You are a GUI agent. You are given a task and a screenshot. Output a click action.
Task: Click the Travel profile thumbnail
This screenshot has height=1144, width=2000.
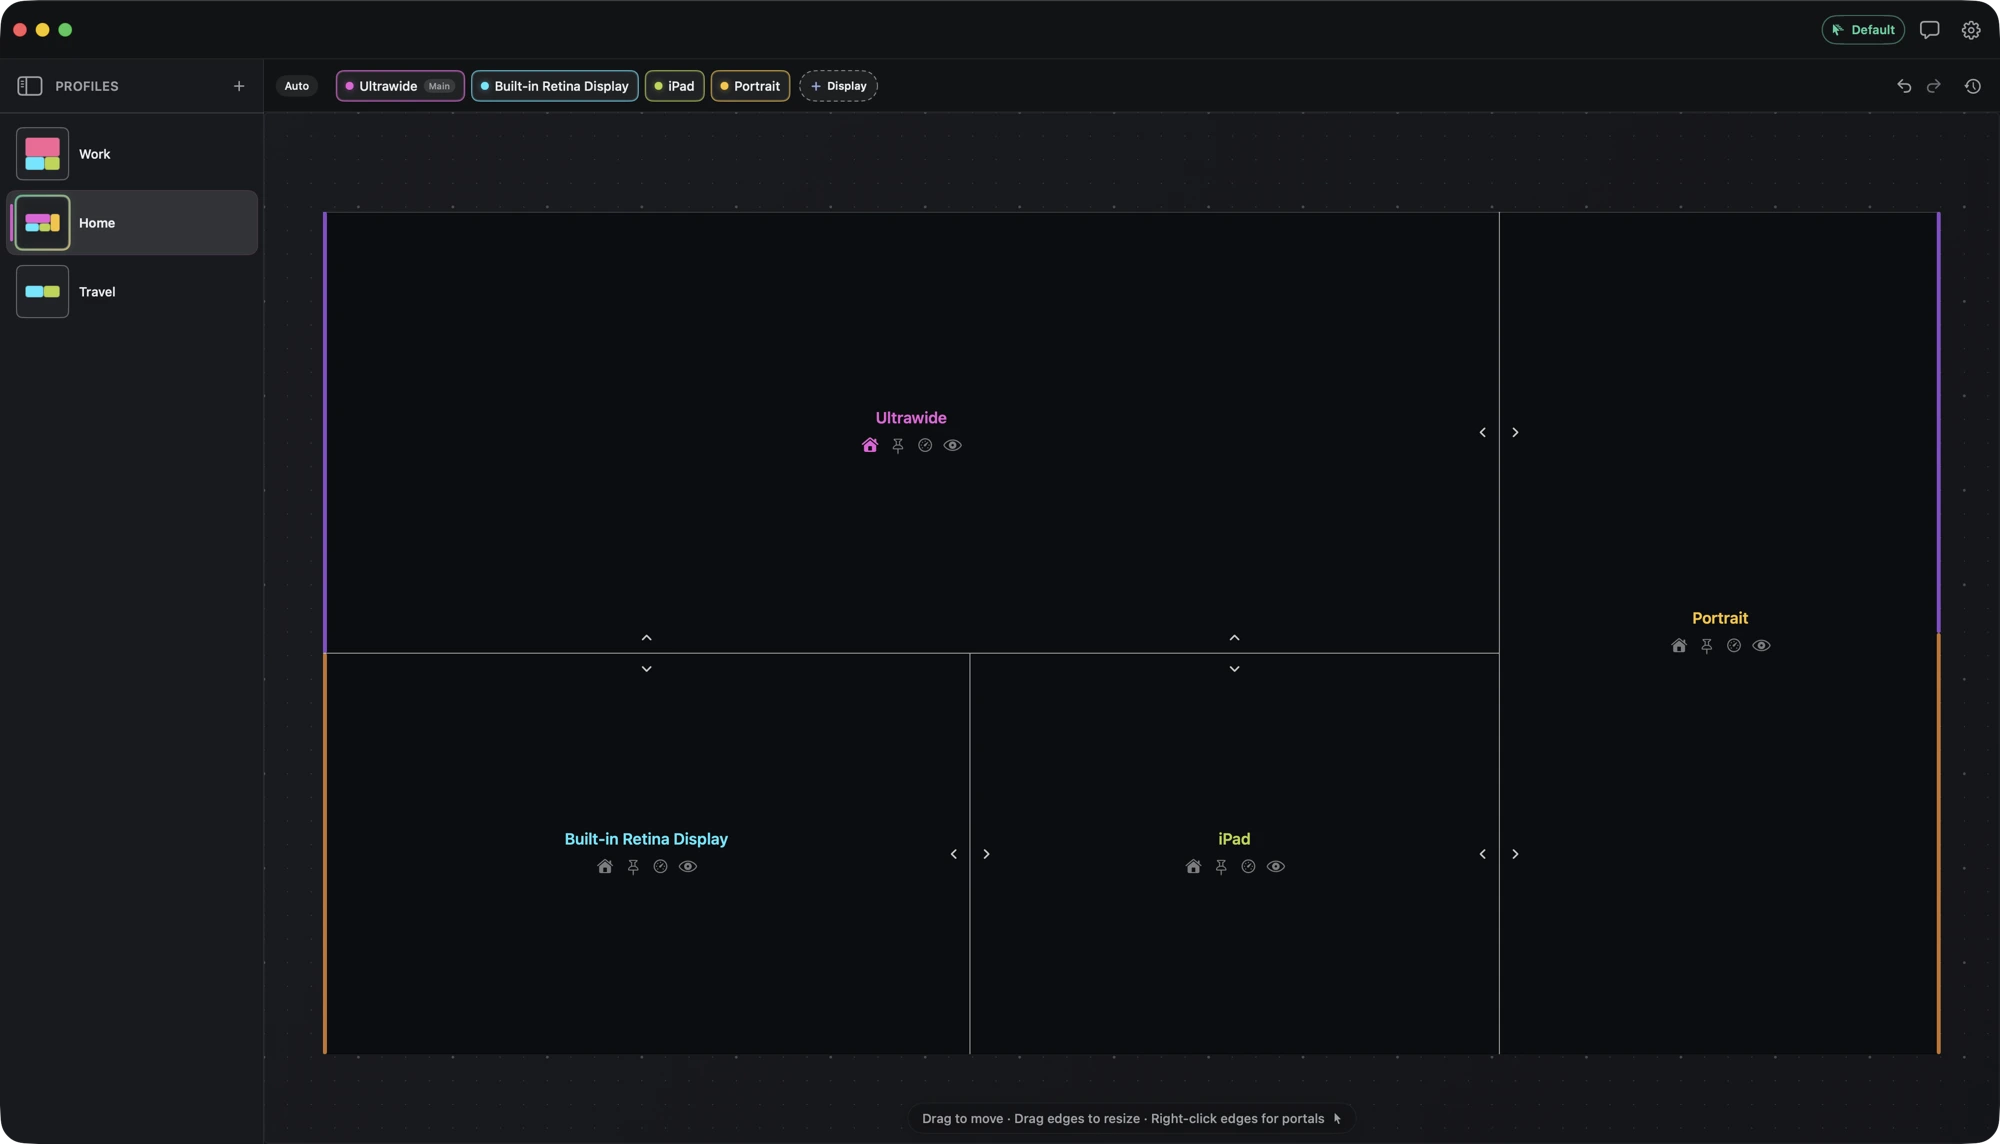coord(42,292)
